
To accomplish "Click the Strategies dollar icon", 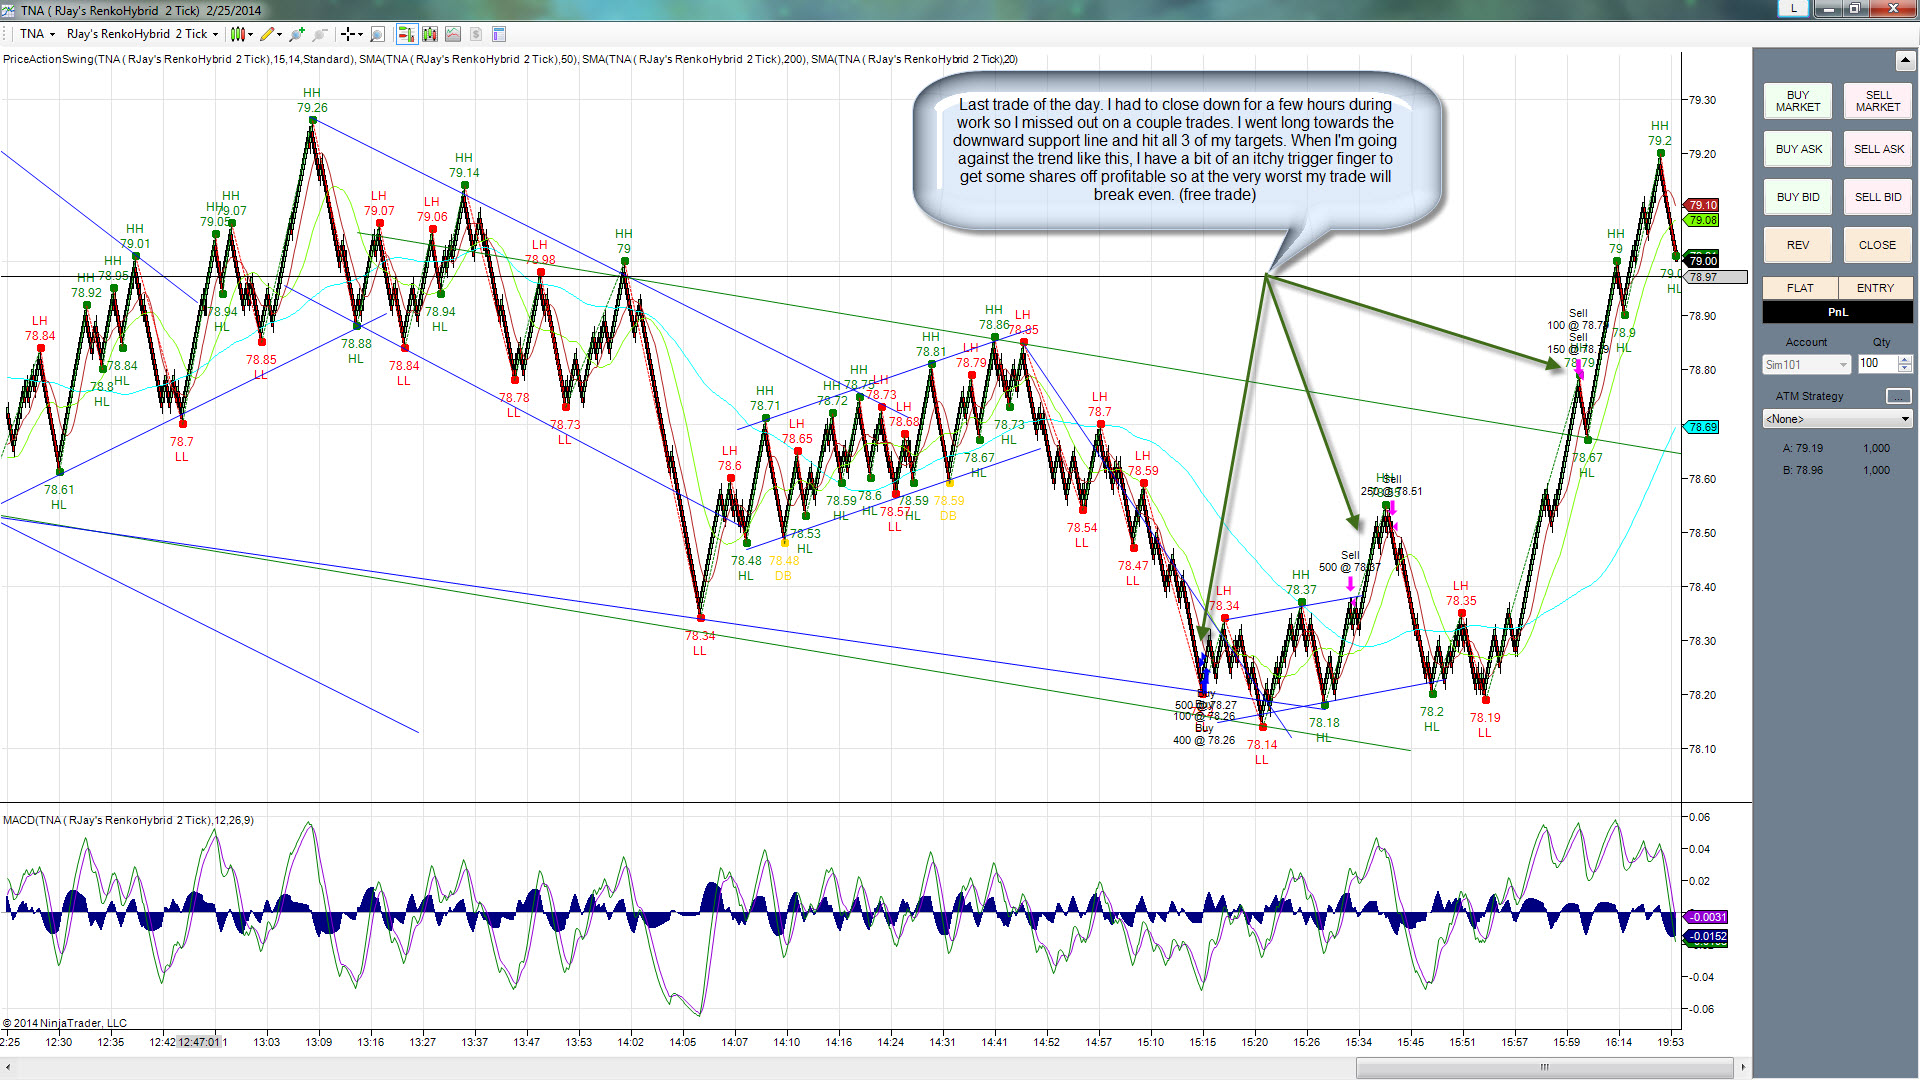I will (x=476, y=34).
